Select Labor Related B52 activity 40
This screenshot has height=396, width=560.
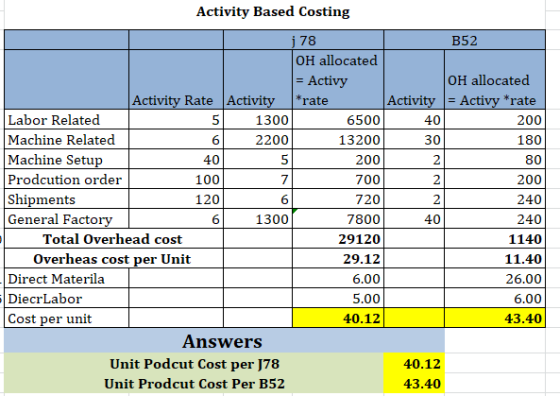(x=414, y=120)
